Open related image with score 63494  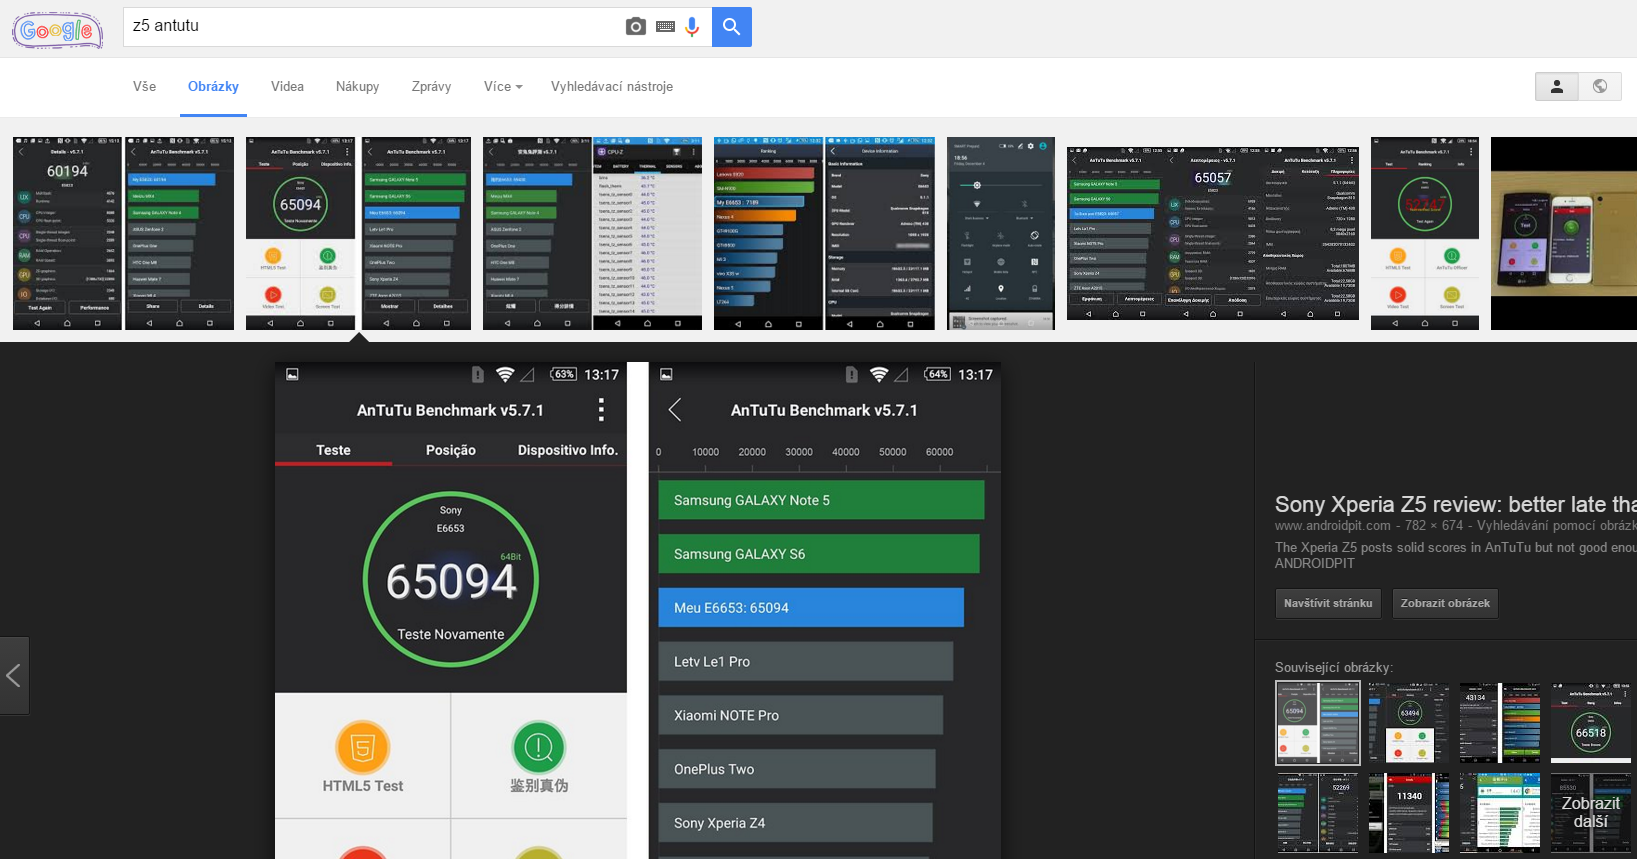[1409, 723]
